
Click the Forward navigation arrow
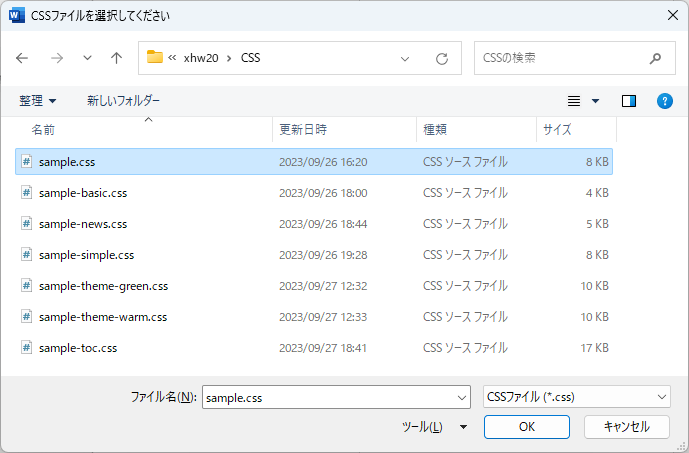(56, 58)
